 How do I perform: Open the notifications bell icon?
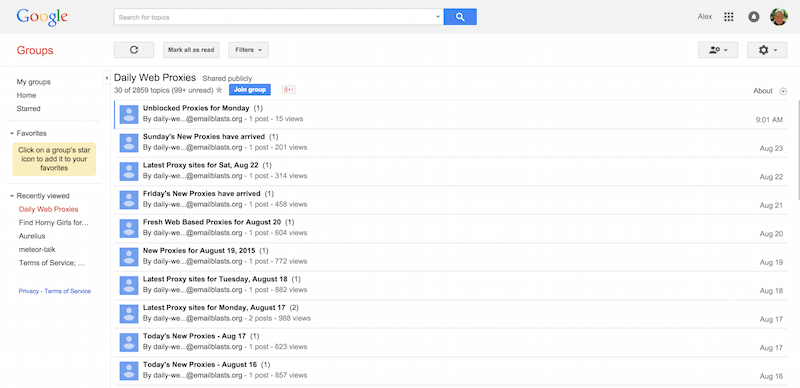click(x=754, y=17)
